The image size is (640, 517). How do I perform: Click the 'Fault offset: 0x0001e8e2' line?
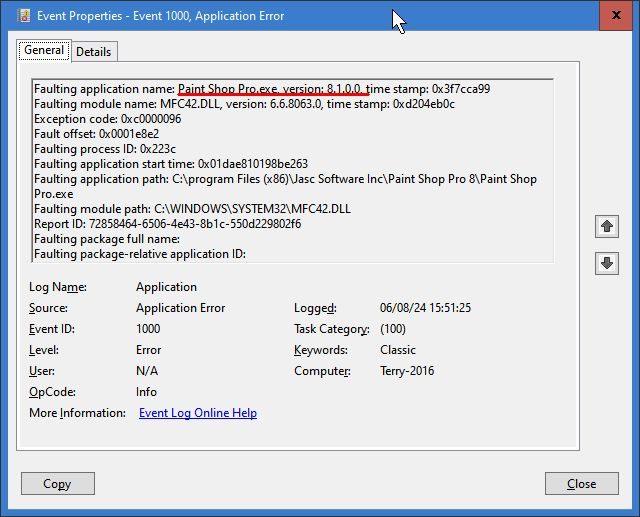click(x=97, y=134)
